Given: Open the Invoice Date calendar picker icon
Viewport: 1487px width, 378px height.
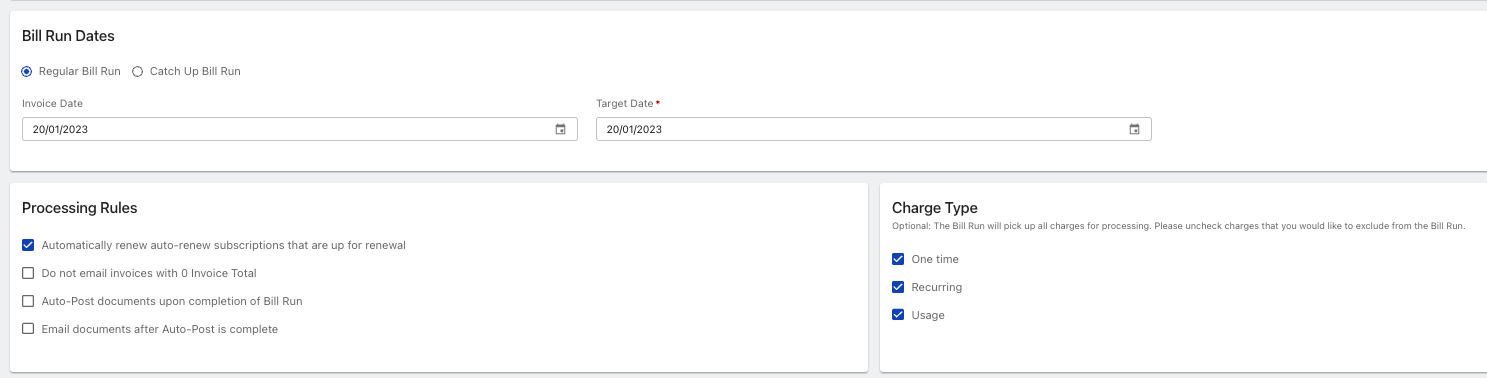Looking at the screenshot, I should [x=560, y=129].
